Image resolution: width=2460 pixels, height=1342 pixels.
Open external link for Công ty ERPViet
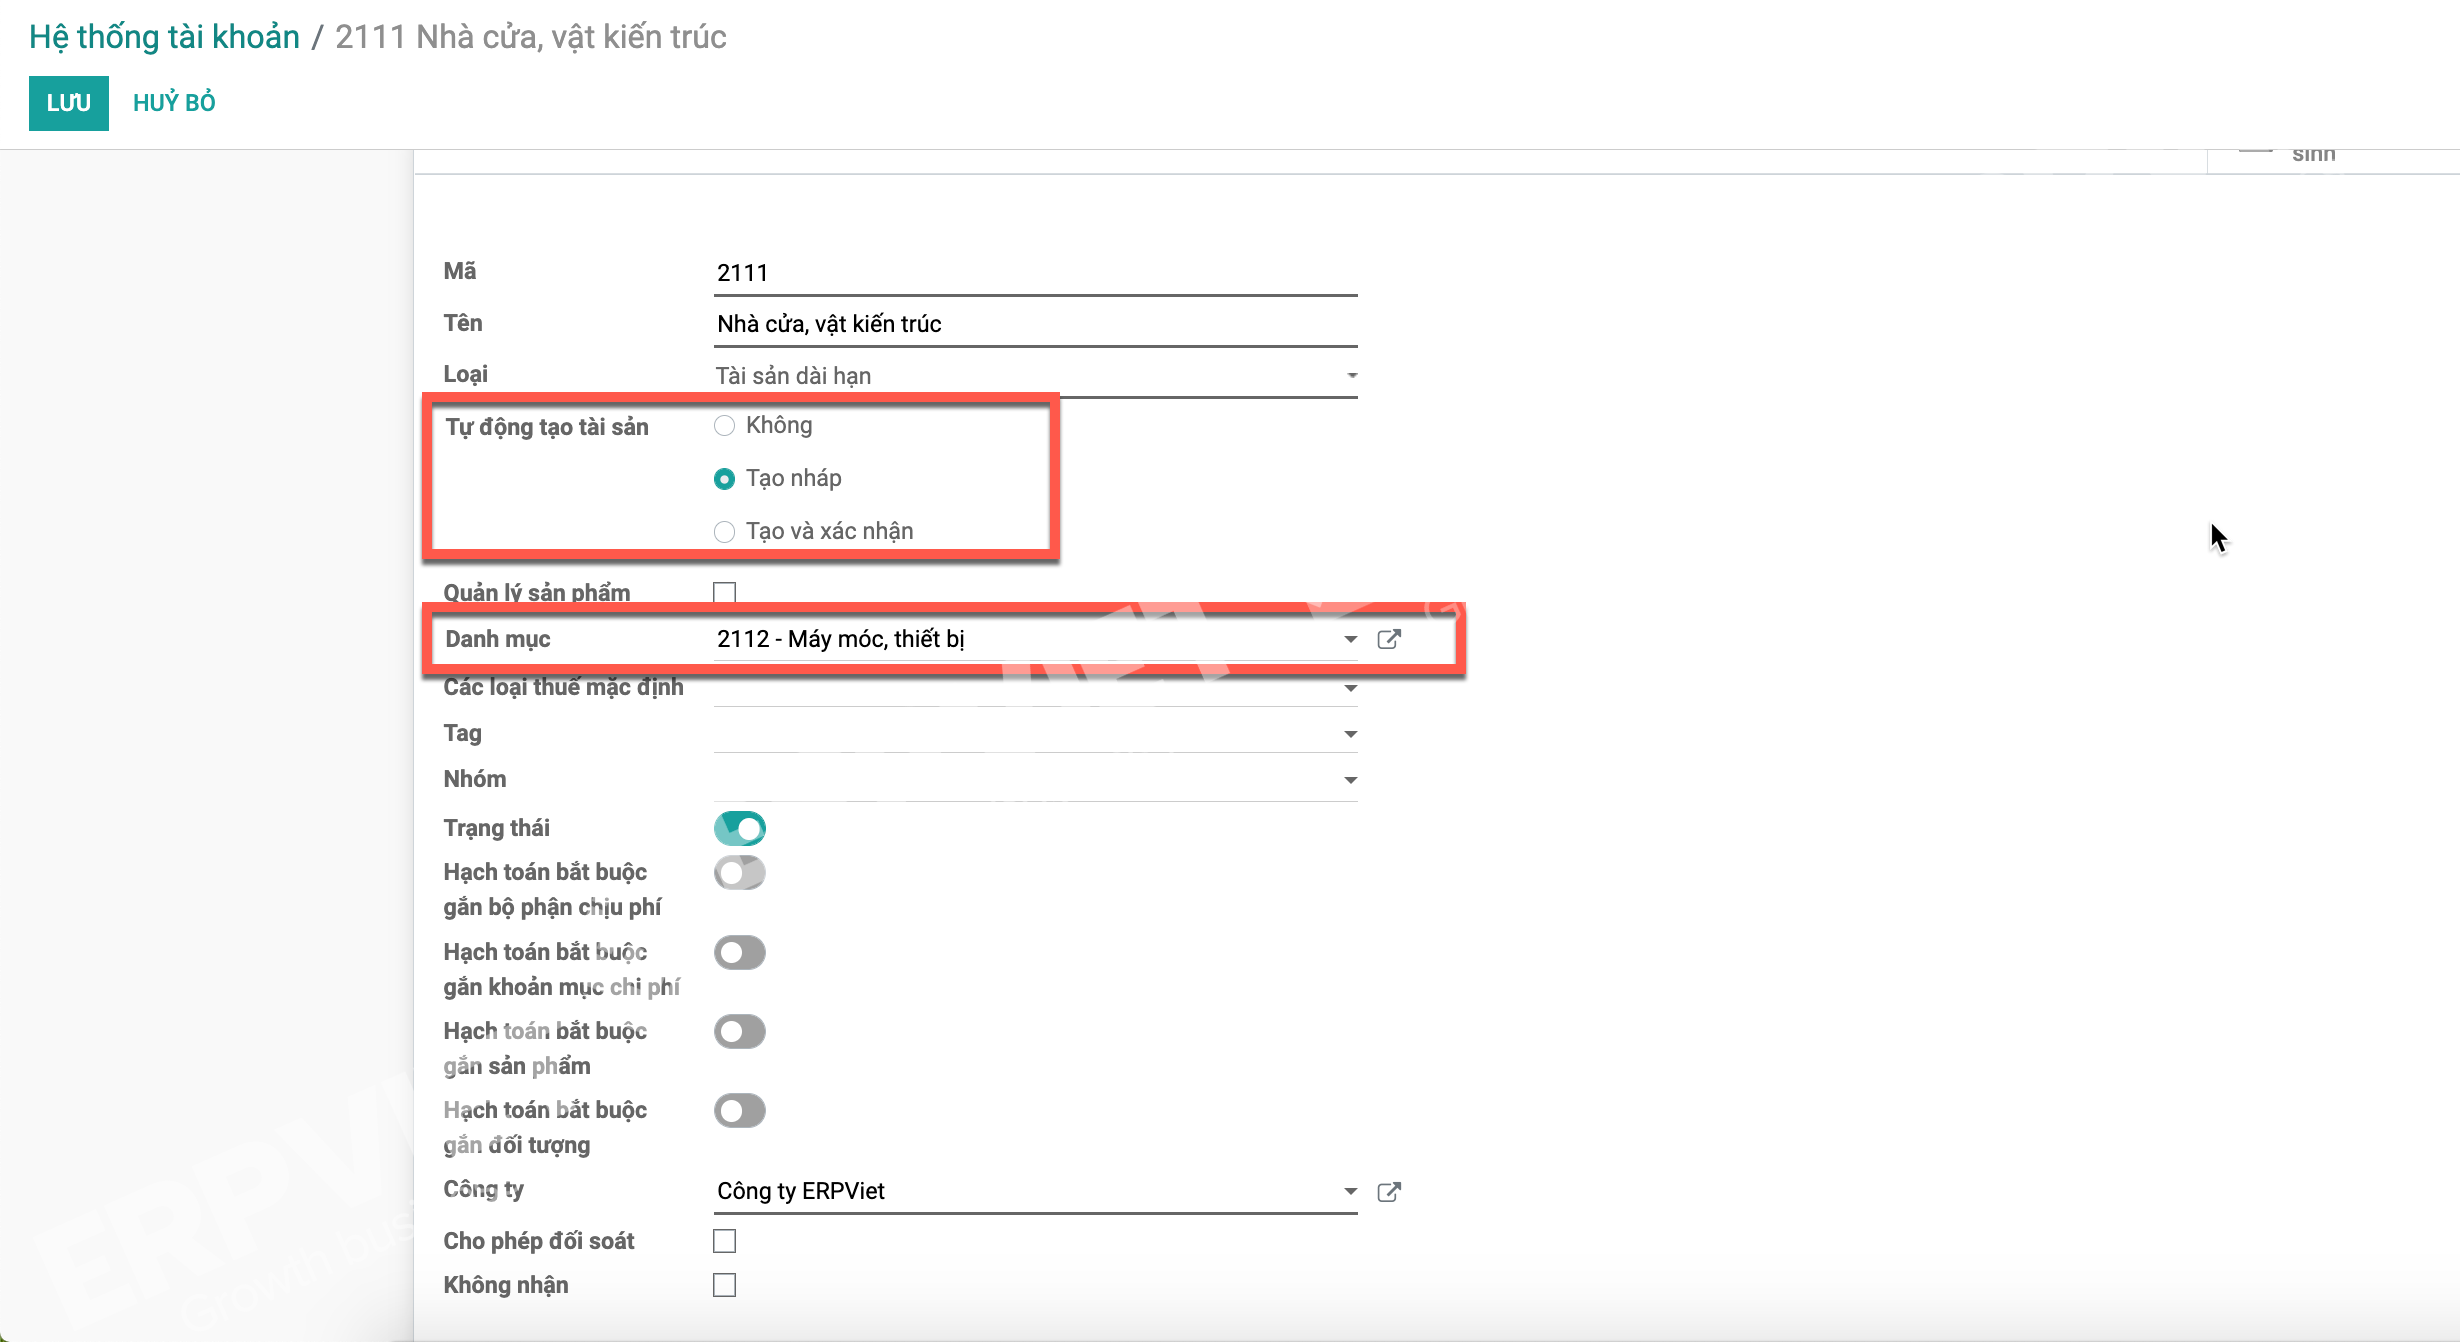coord(1389,1192)
